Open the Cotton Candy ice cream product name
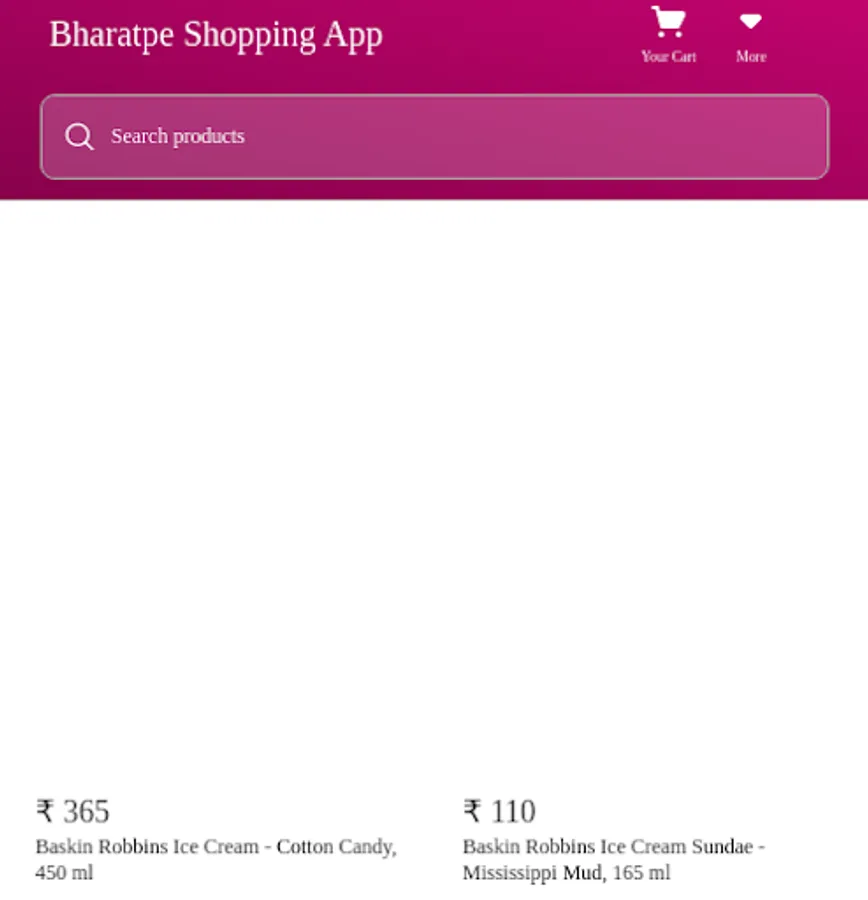868x900 pixels. coord(216,859)
